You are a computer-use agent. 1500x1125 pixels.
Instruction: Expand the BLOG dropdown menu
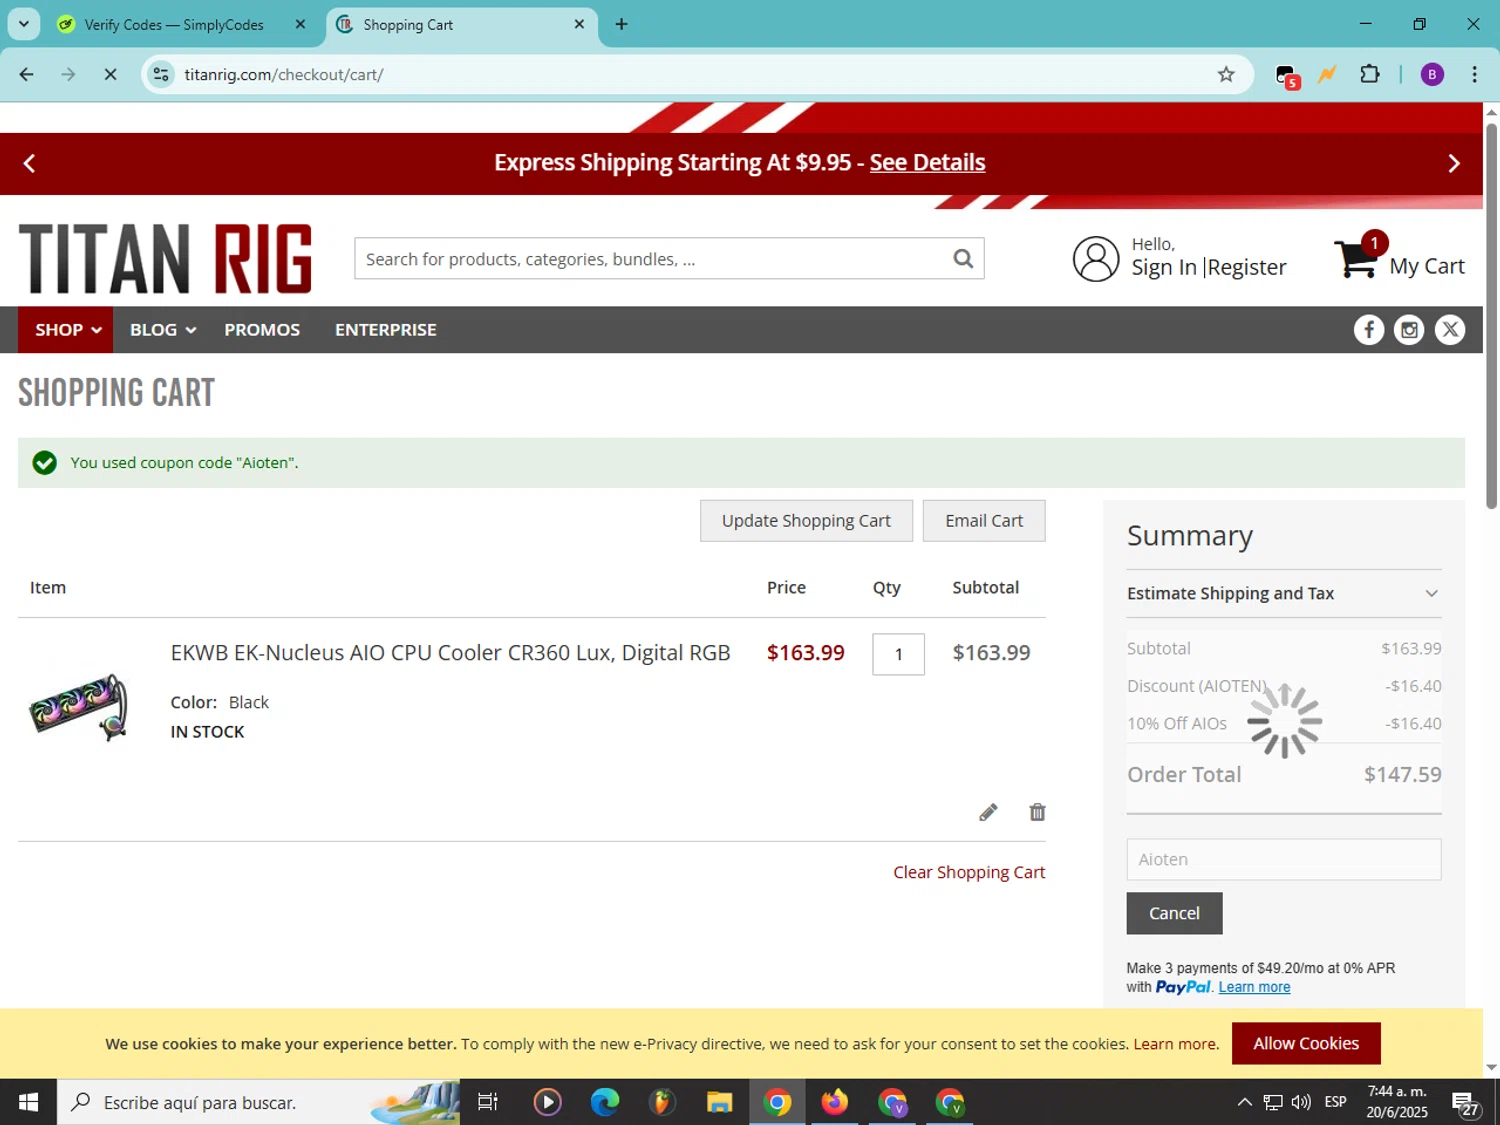click(x=162, y=330)
